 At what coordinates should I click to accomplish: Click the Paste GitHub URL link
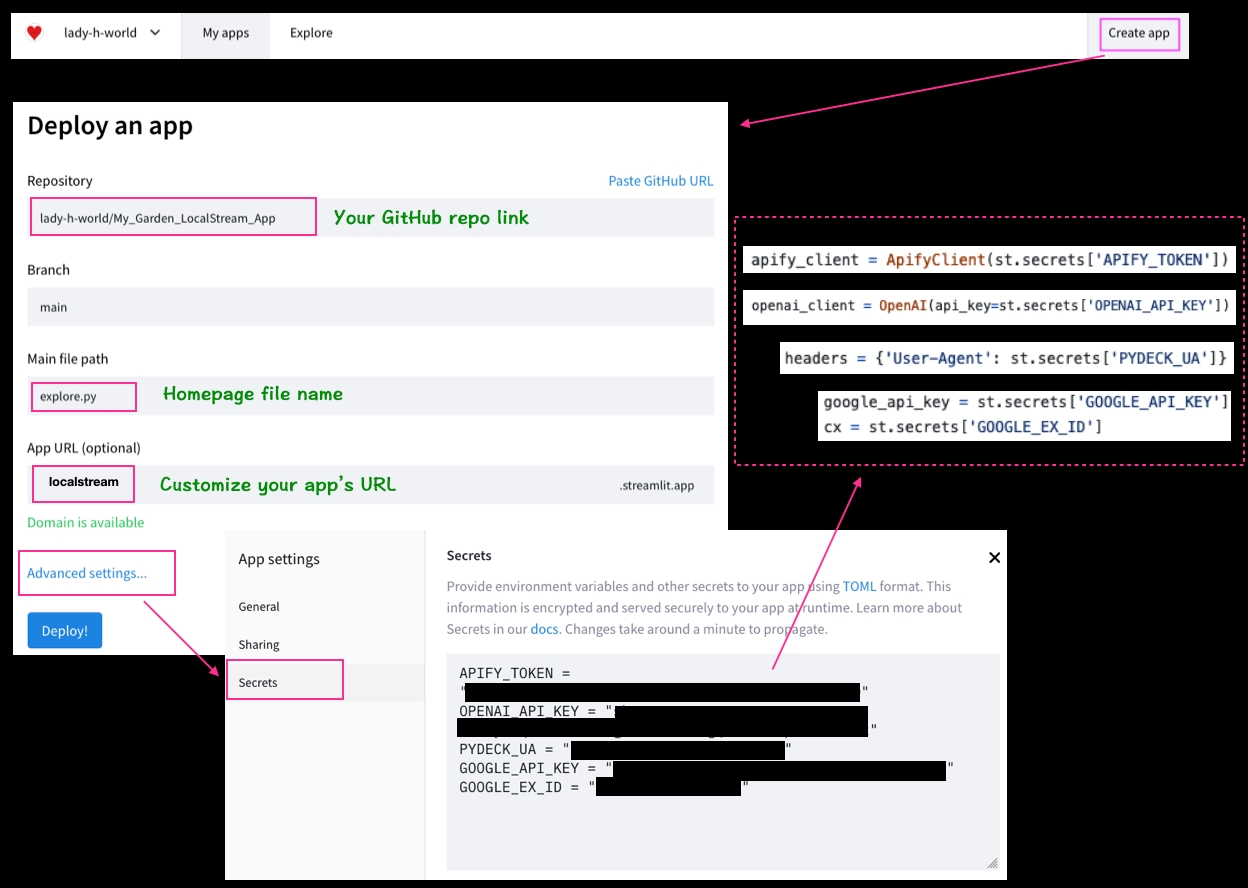coord(660,181)
